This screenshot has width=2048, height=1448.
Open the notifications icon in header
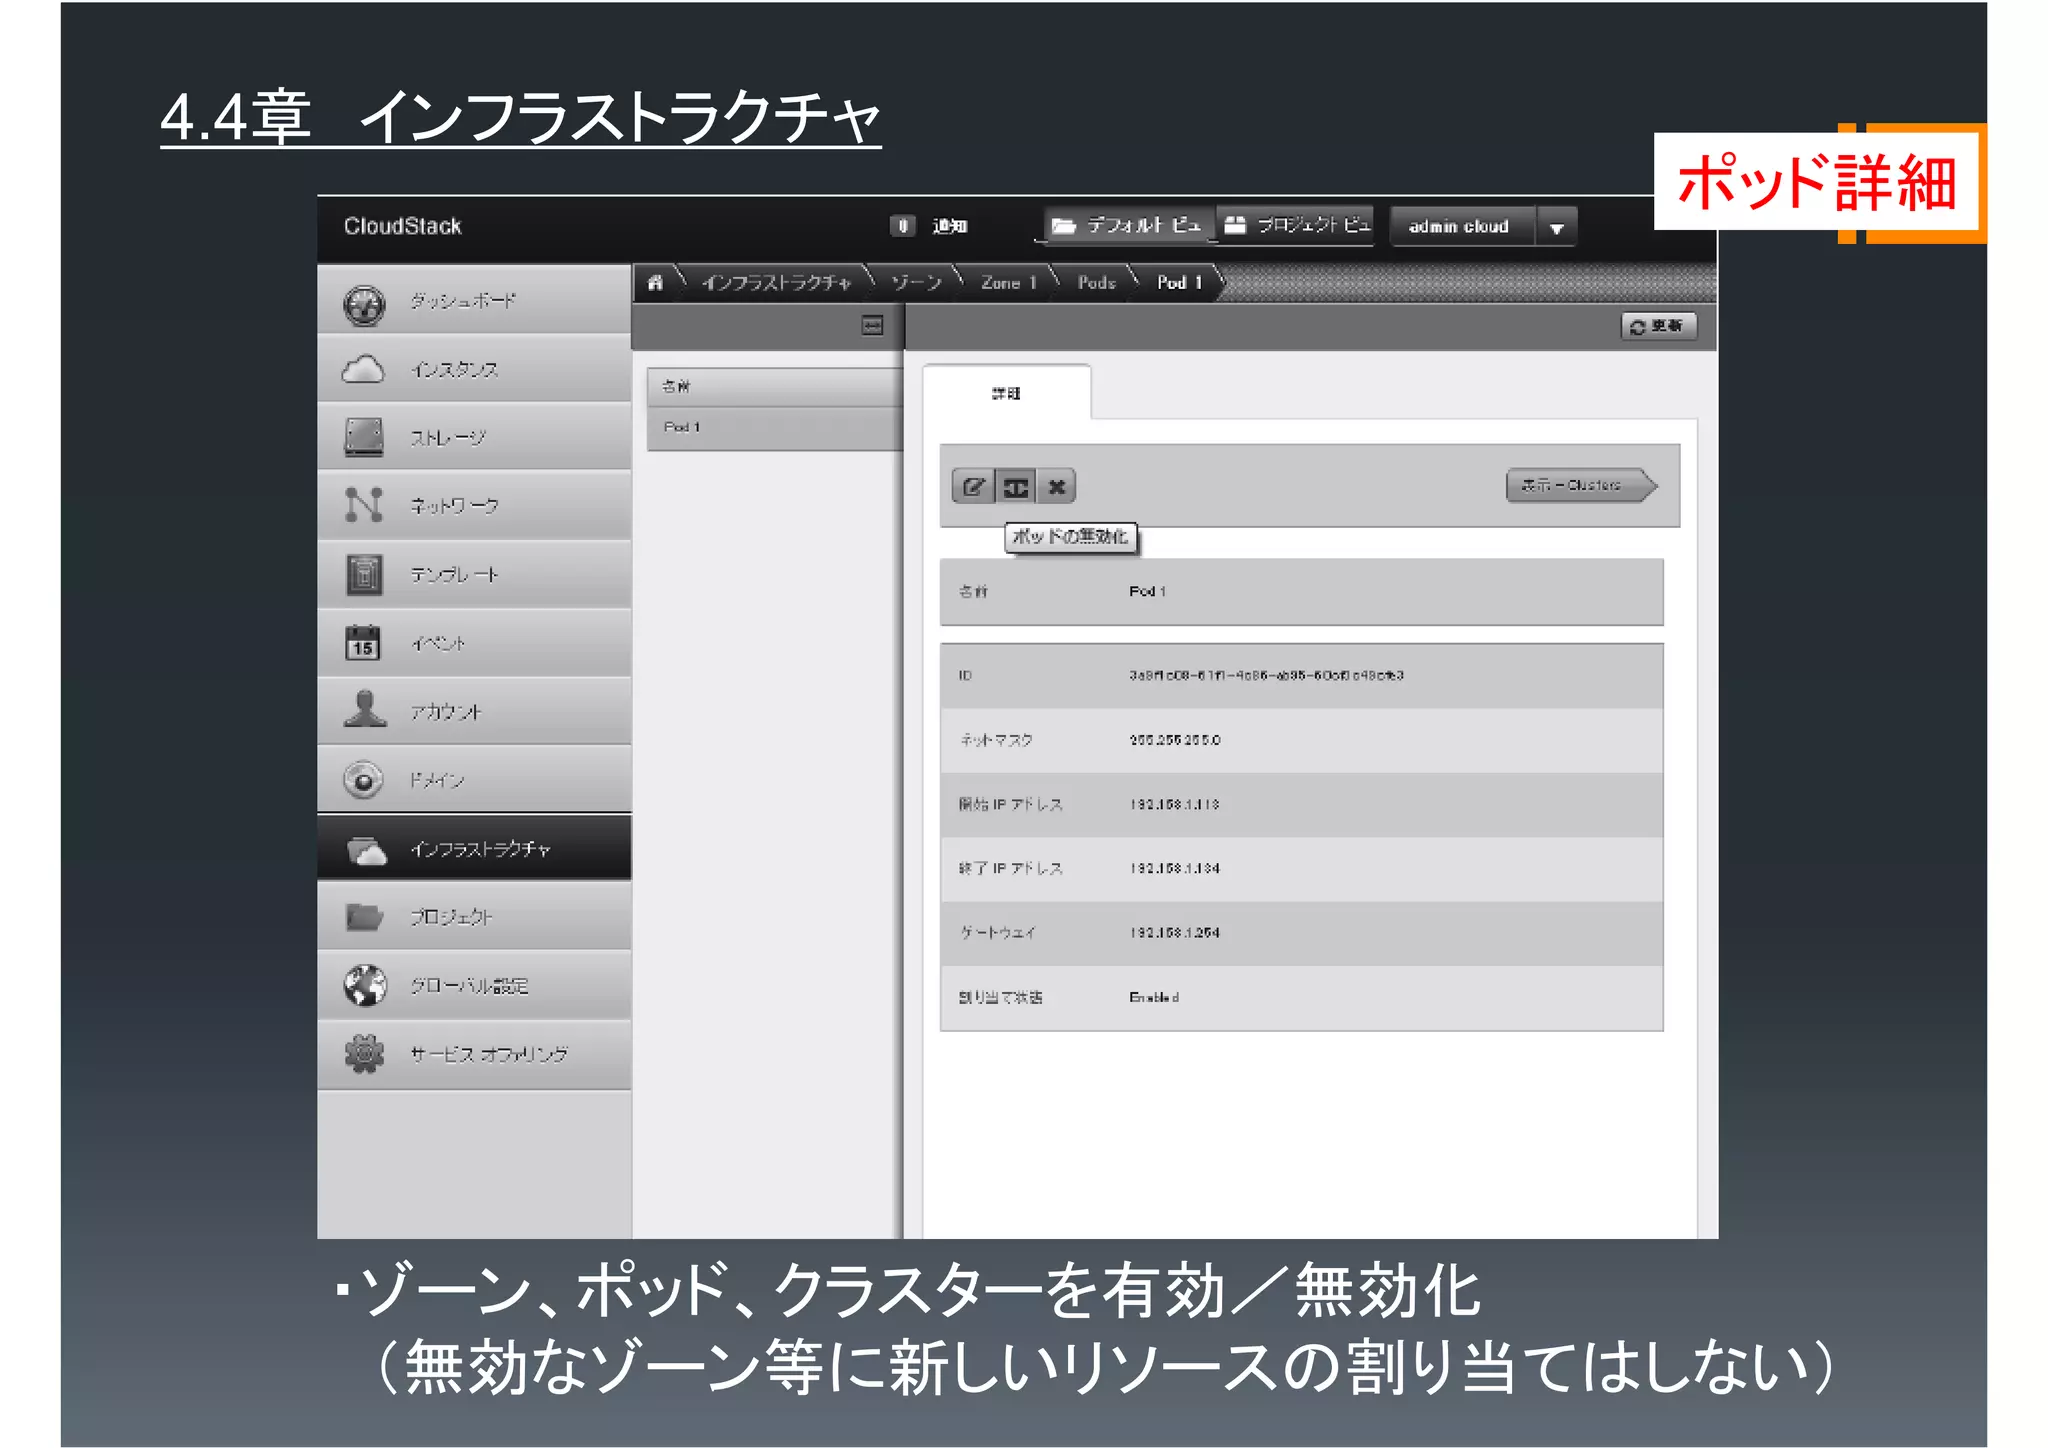[x=902, y=226]
